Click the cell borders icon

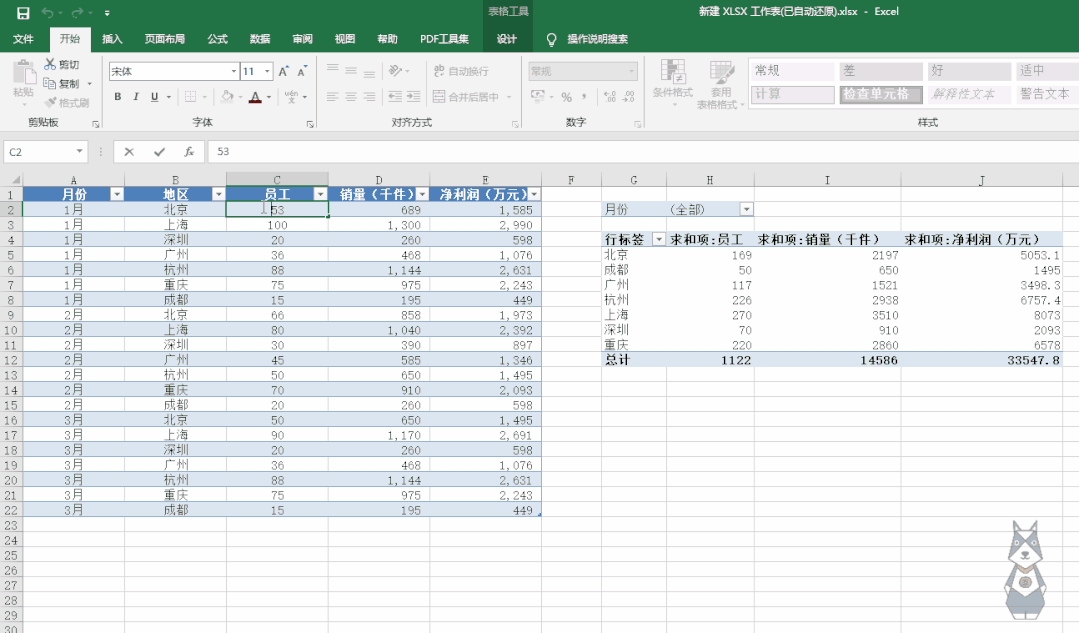point(191,97)
